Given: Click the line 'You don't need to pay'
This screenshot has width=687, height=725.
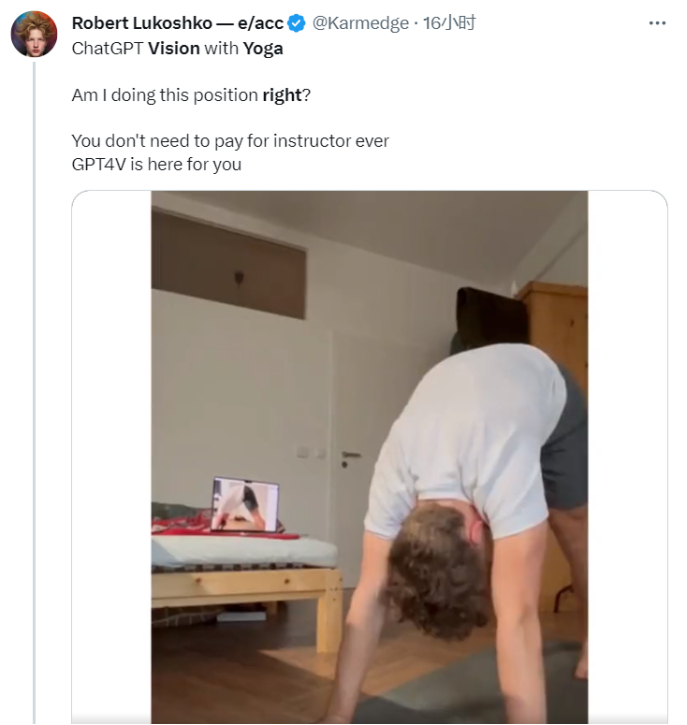Looking at the screenshot, I should [230, 141].
